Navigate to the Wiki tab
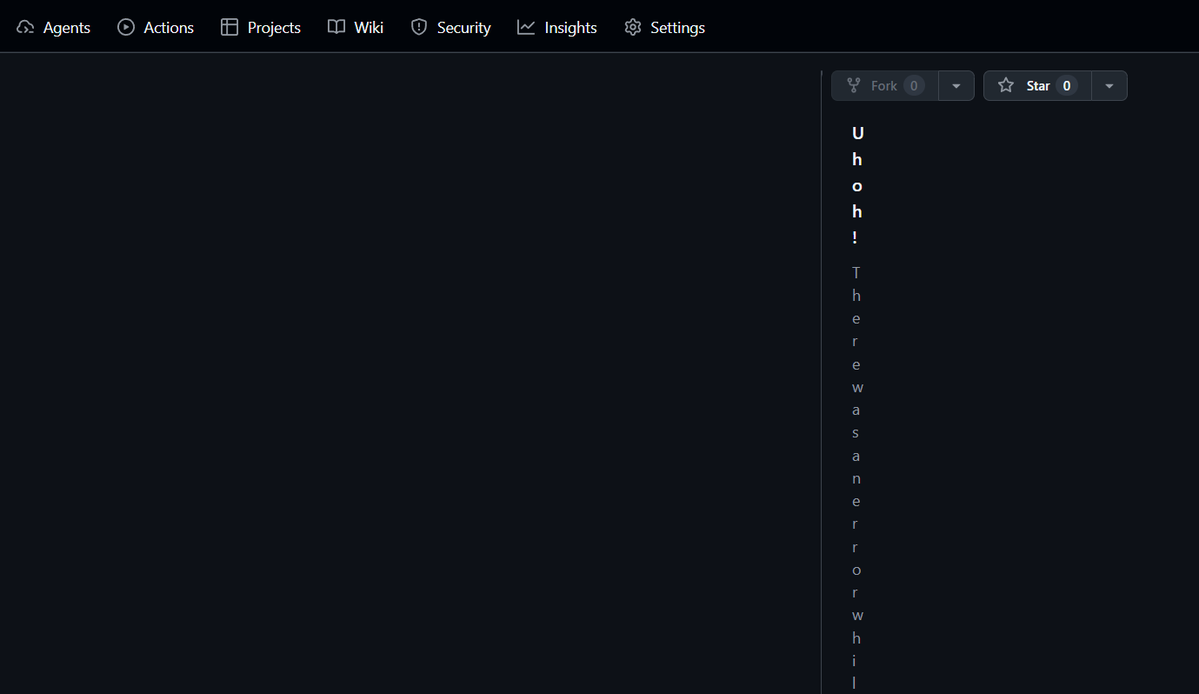This screenshot has width=1199, height=694. click(x=368, y=27)
